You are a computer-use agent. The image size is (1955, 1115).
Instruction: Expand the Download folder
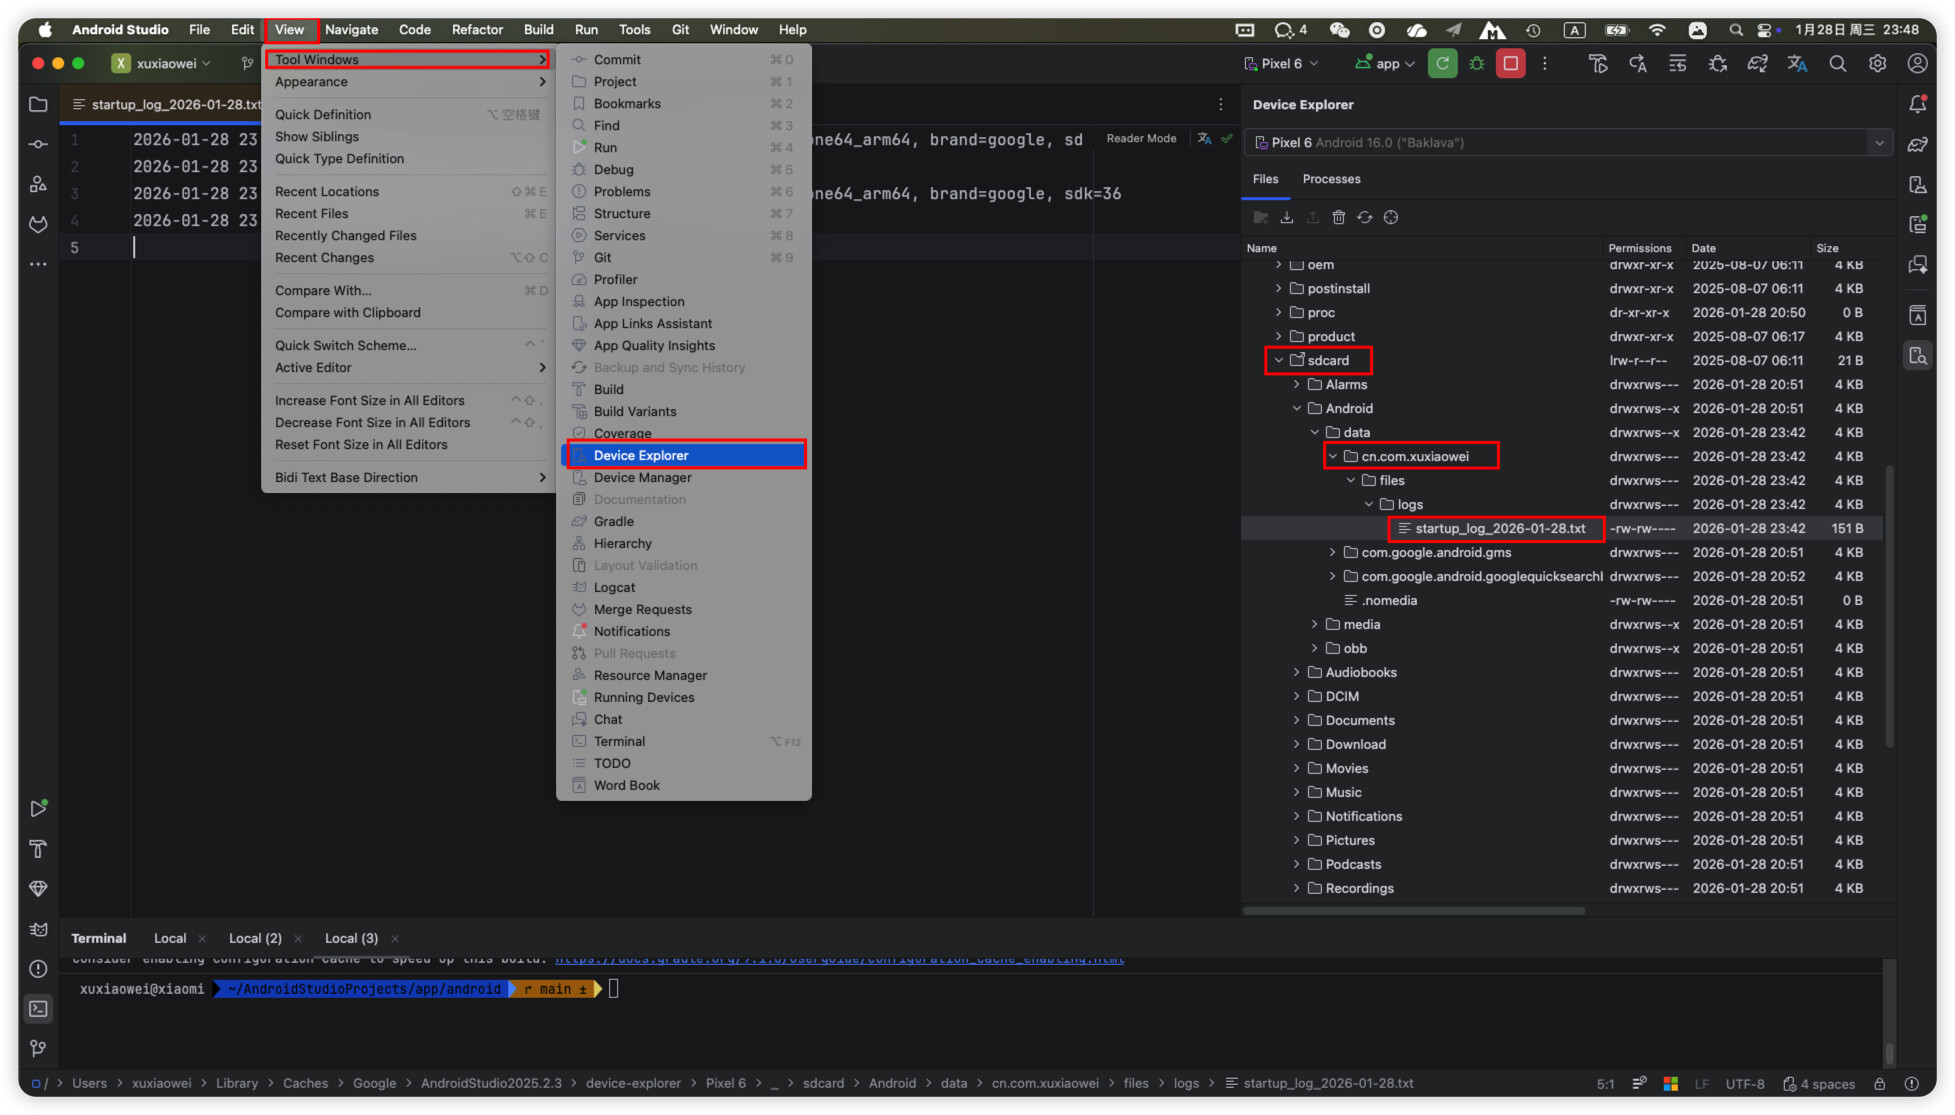pos(1297,744)
